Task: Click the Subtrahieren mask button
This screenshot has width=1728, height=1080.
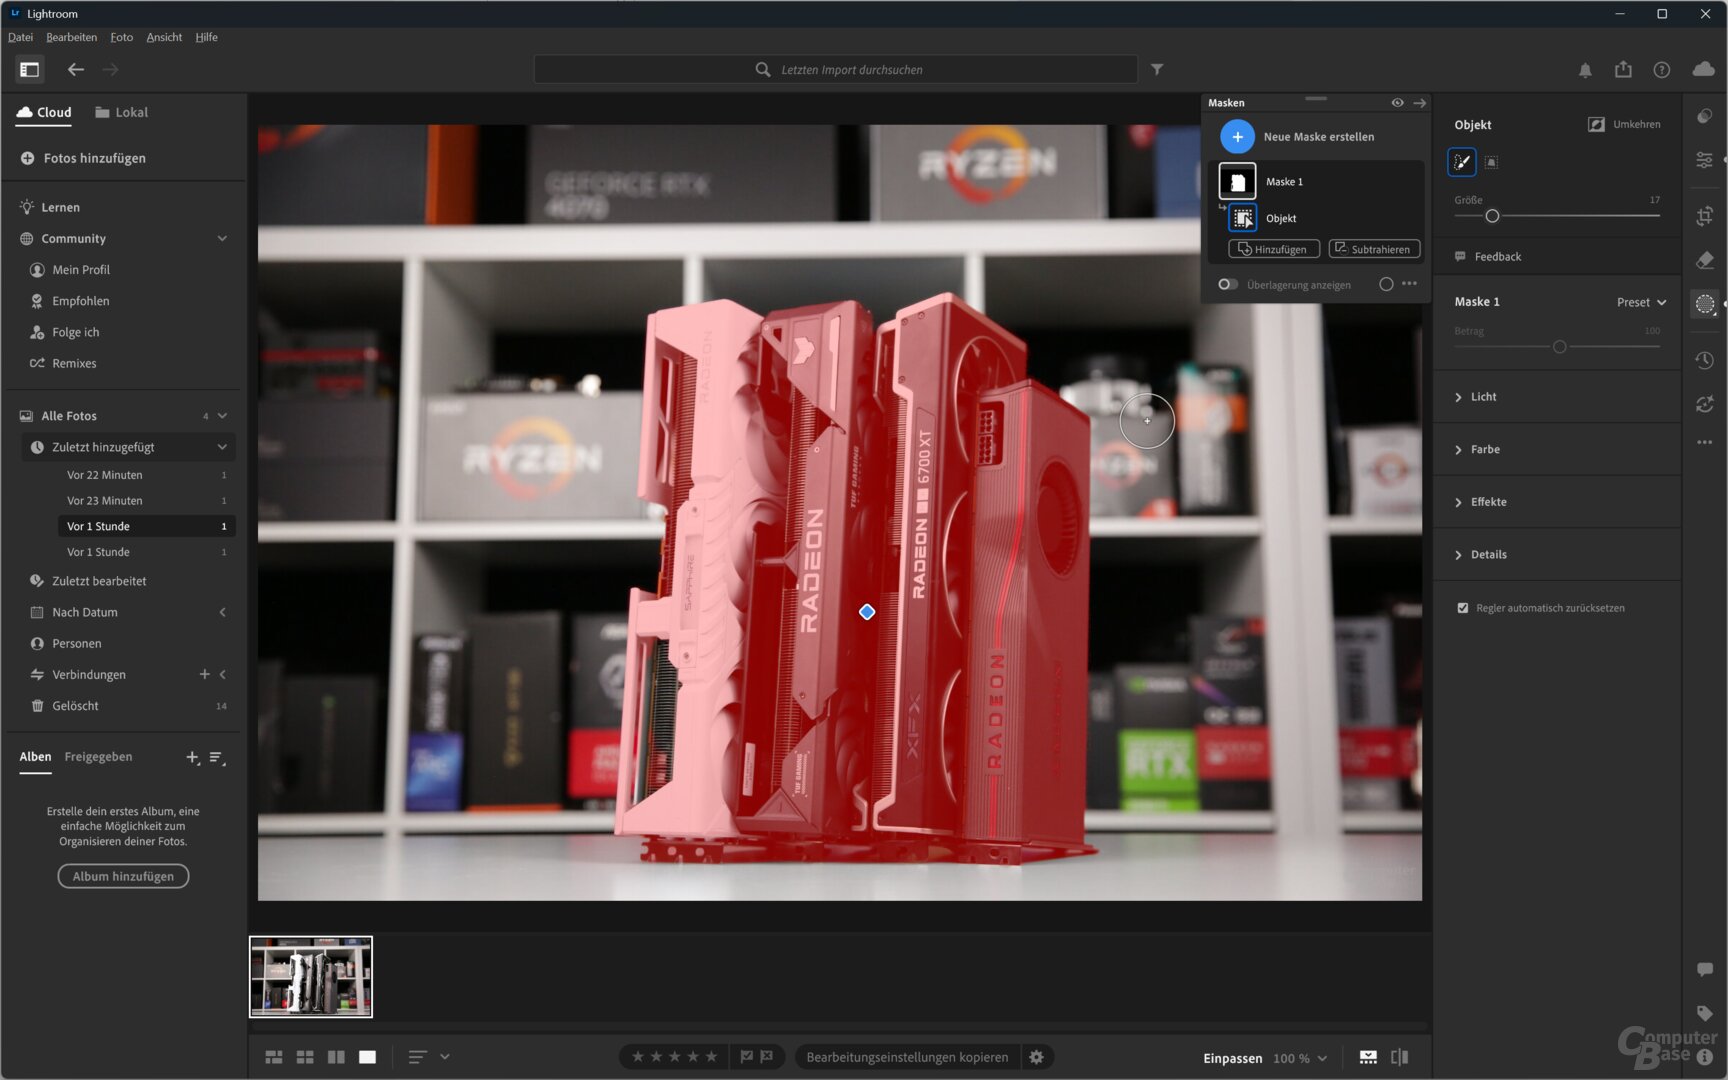Action: [x=1374, y=249]
